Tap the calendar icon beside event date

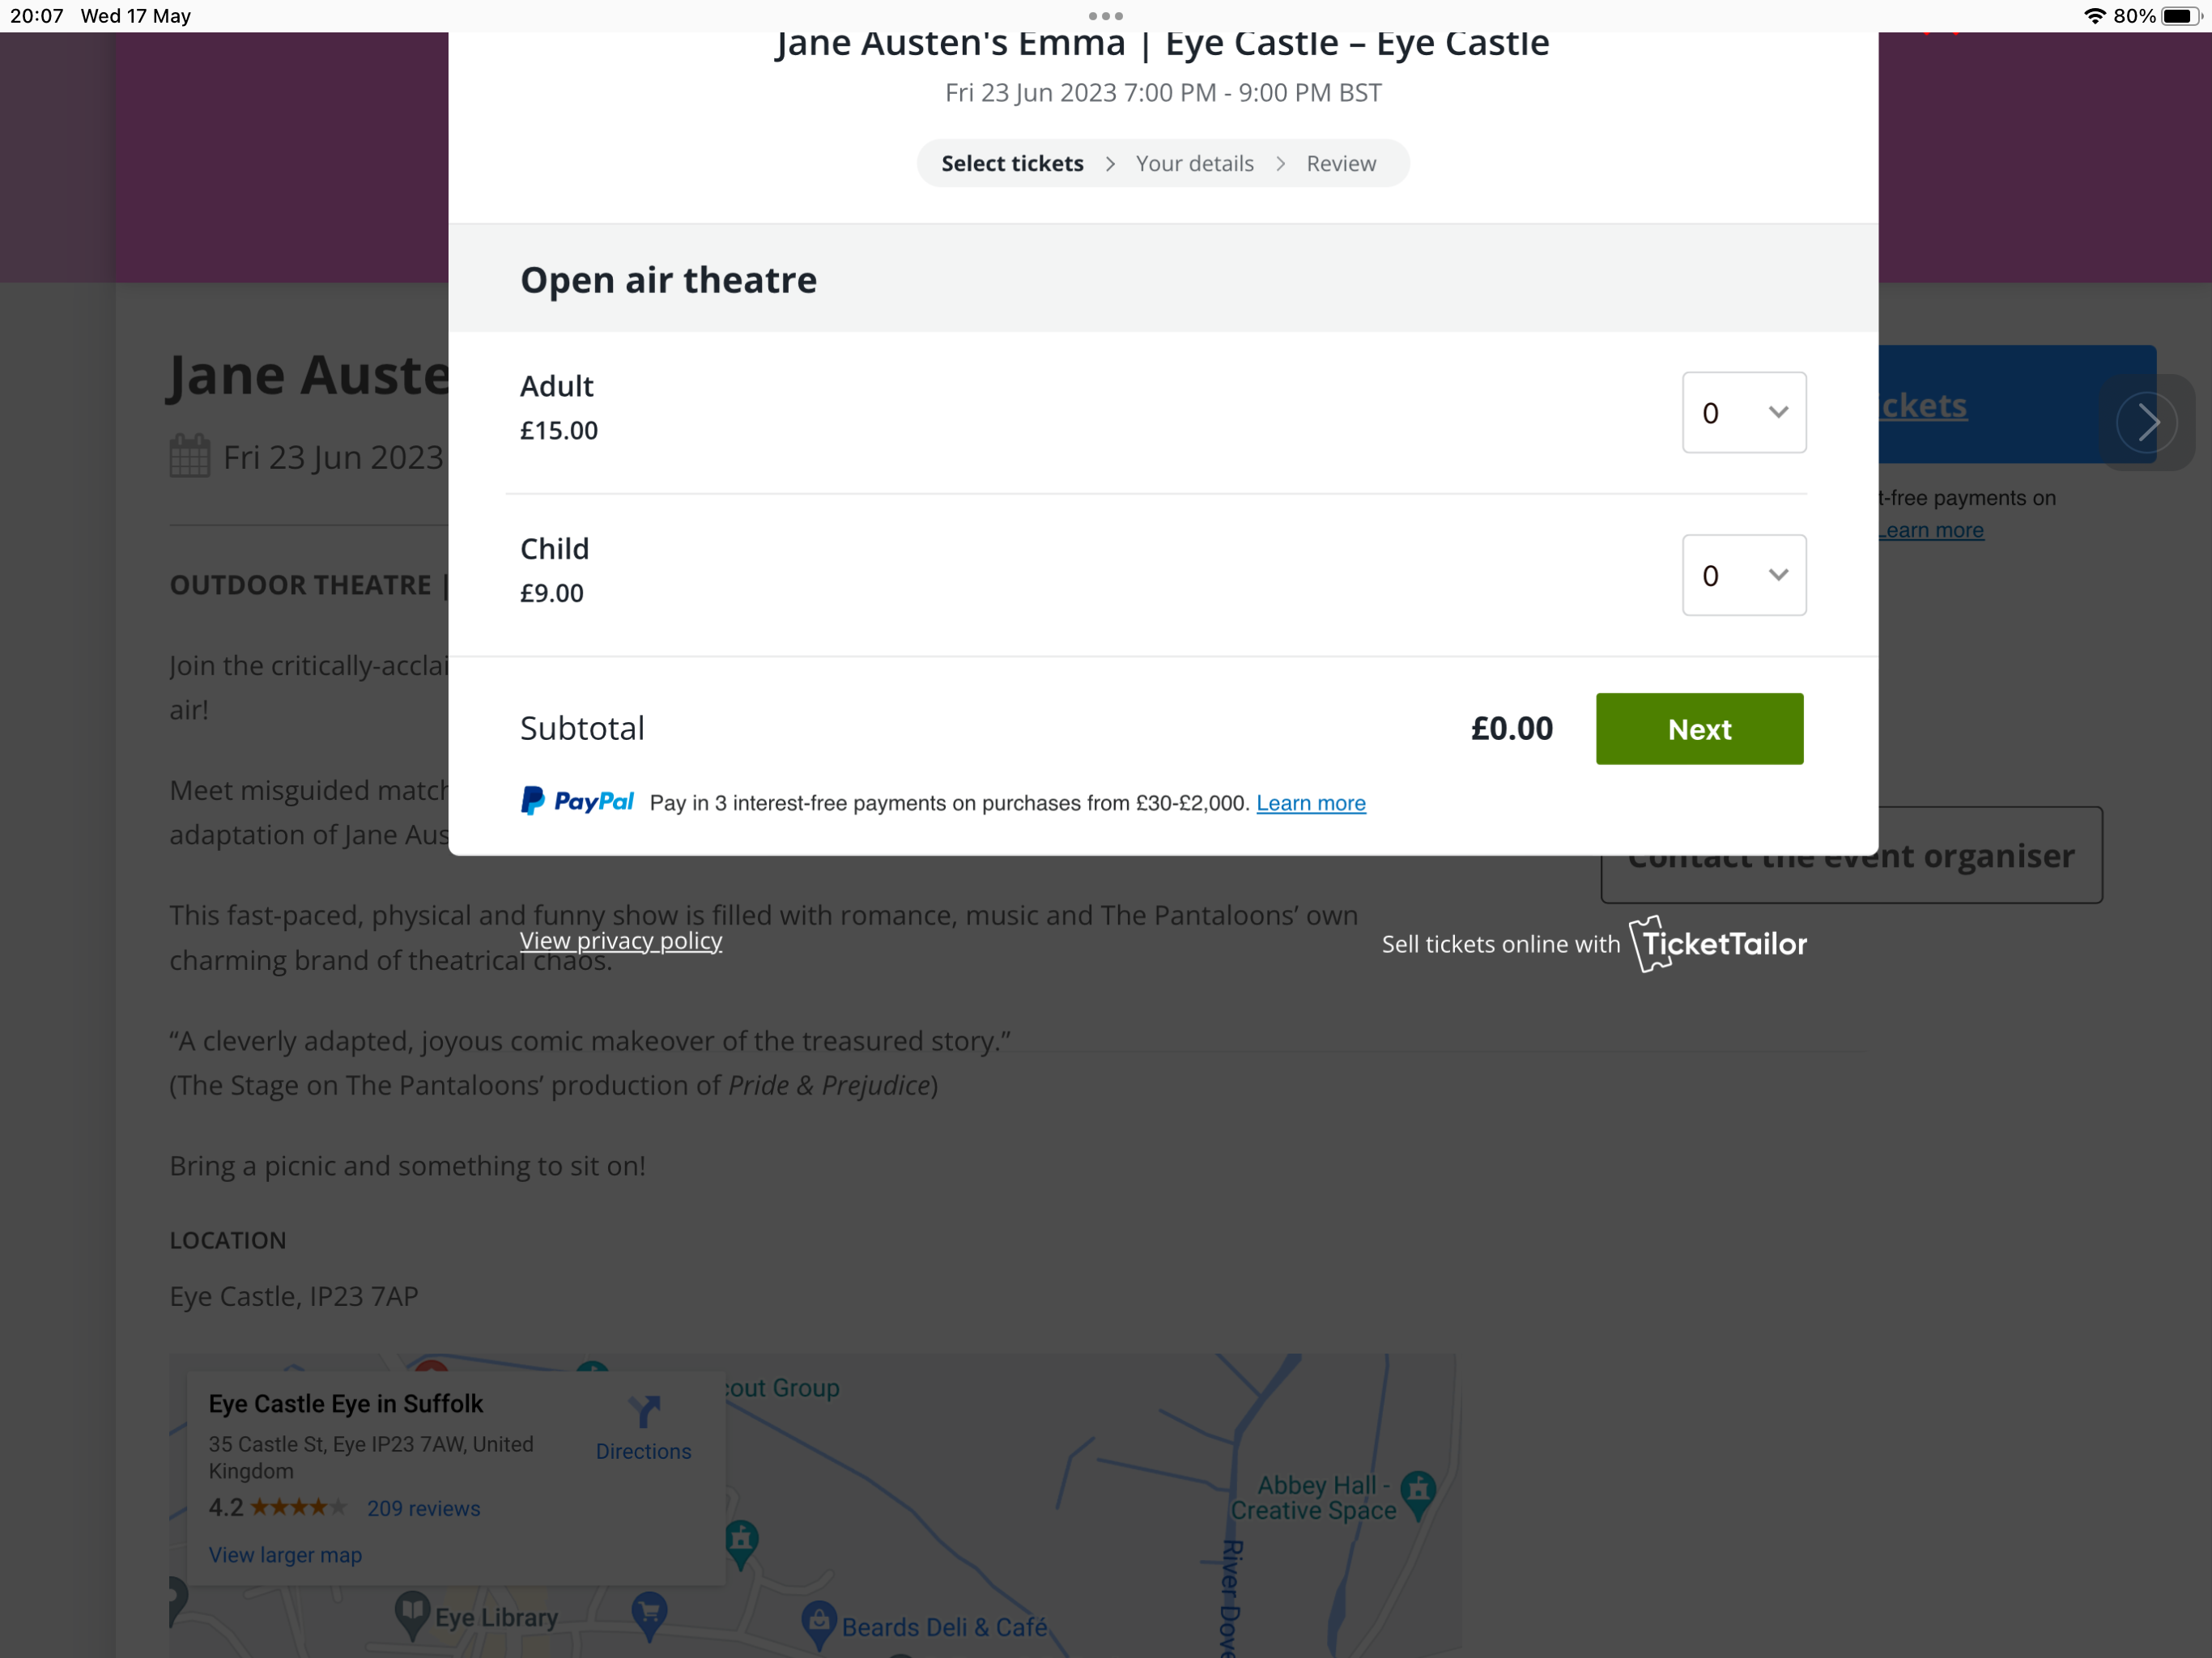tap(189, 456)
